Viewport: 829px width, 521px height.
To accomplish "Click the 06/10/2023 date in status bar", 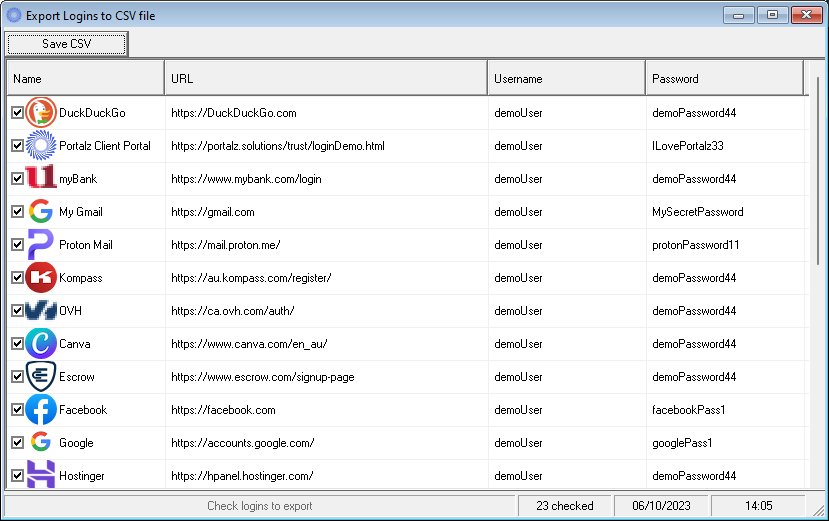I will click(x=661, y=506).
